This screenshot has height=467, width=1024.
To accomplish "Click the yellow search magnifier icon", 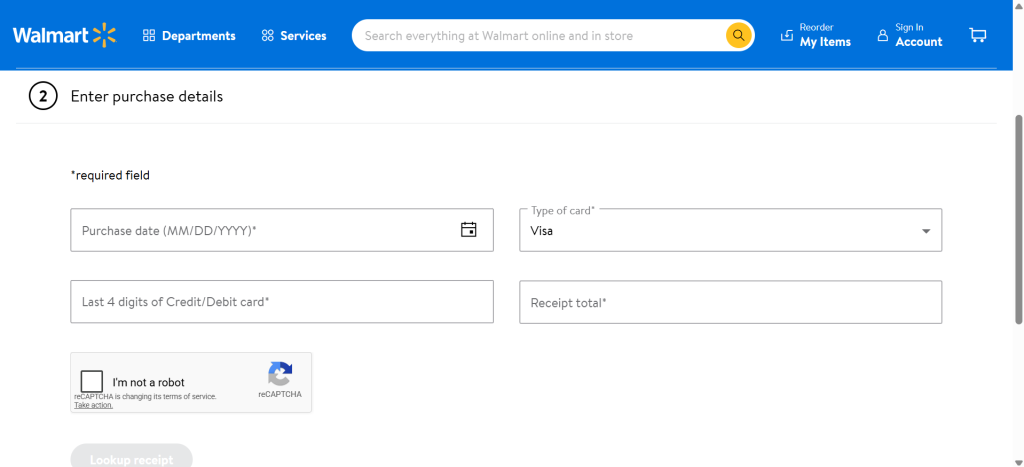I will [738, 35].
